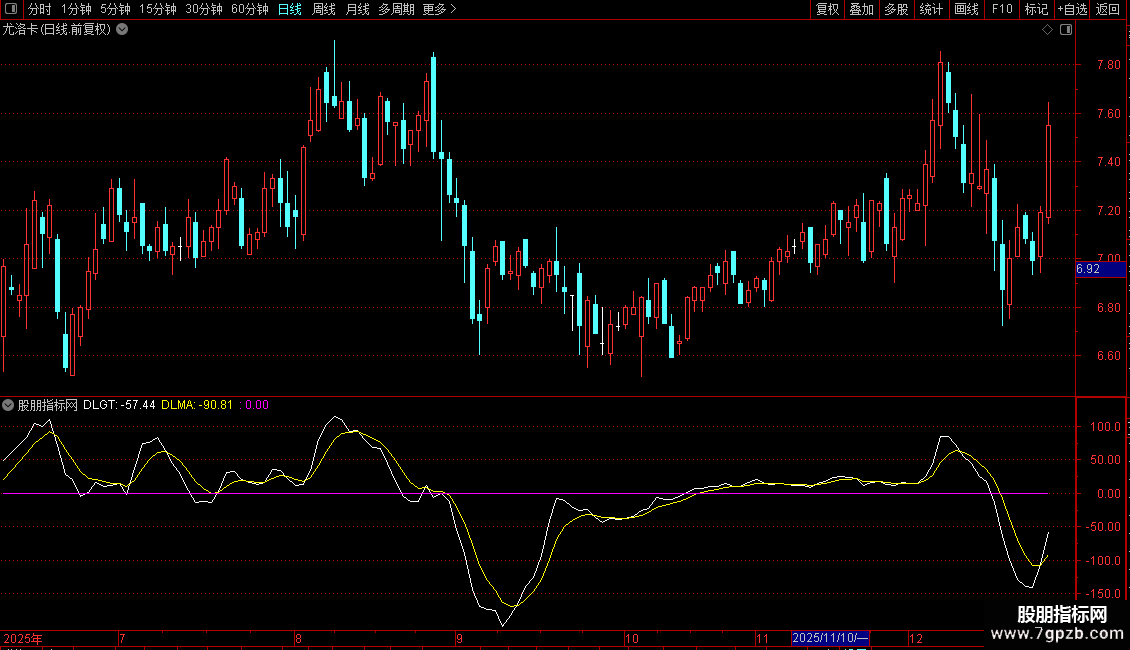Click the 返回 back button

1108,9
